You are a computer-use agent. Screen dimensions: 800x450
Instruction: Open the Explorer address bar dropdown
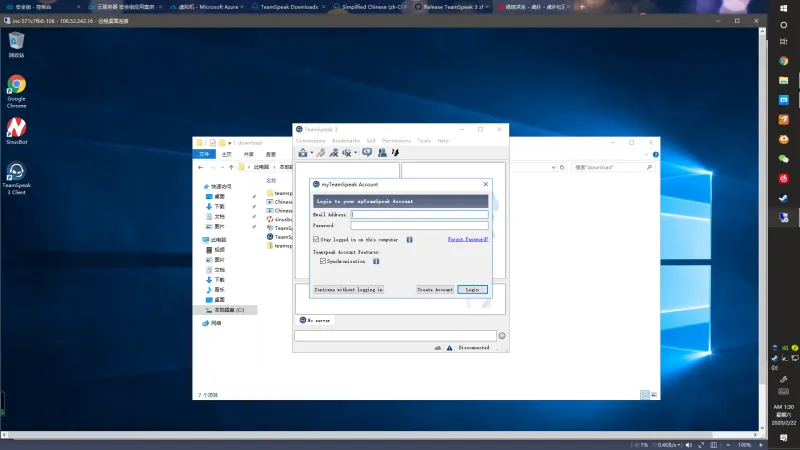pos(554,167)
